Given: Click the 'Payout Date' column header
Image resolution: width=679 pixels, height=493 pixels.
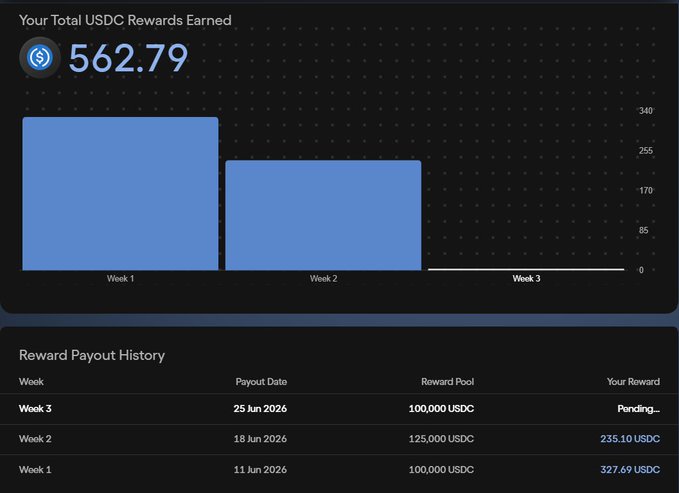Looking at the screenshot, I should (261, 382).
